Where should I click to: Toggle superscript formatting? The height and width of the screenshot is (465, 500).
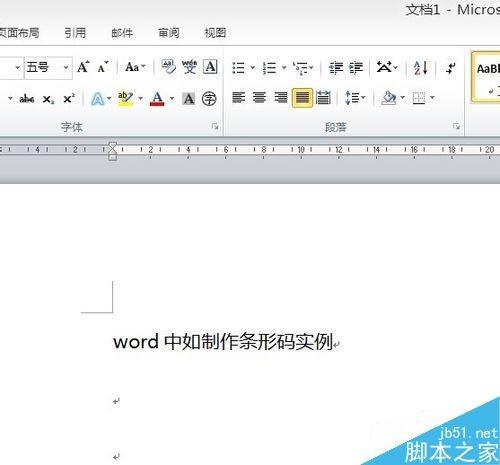69,99
